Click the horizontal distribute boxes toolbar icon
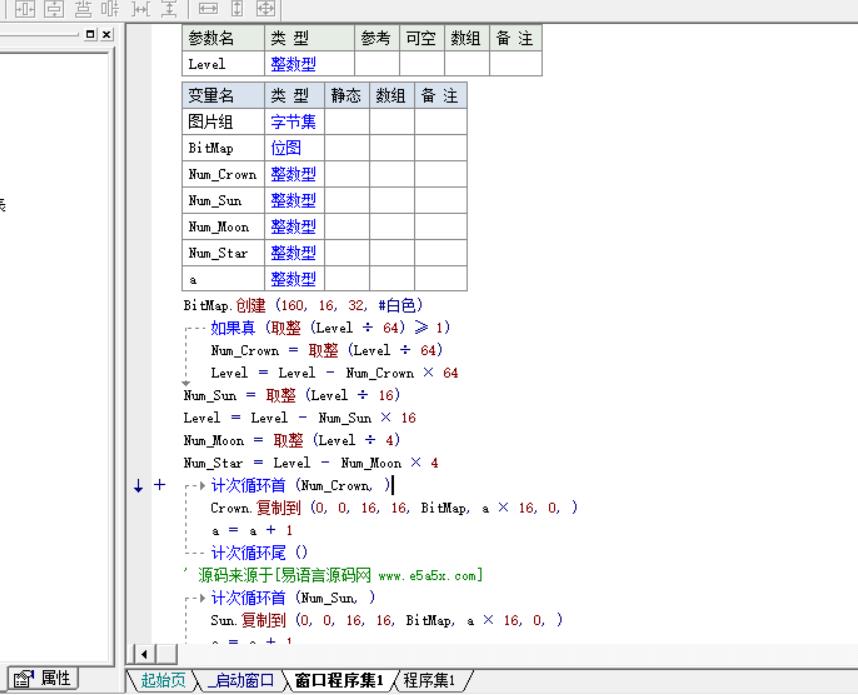This screenshot has height=695, width=858. click(x=111, y=8)
